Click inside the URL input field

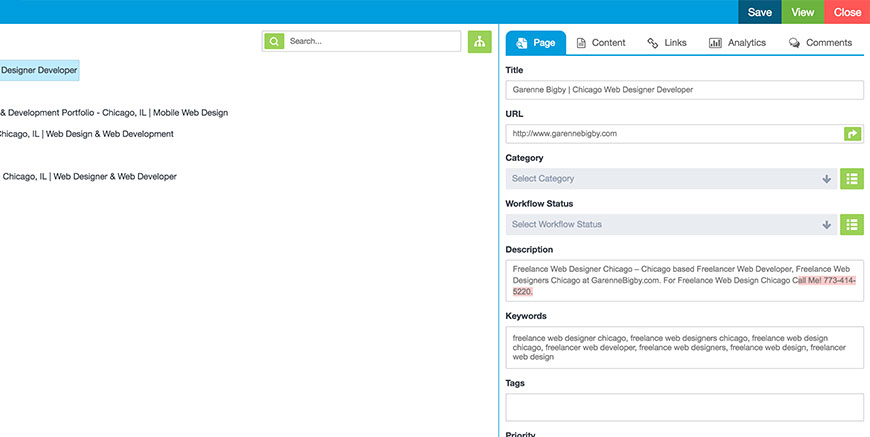(x=672, y=133)
